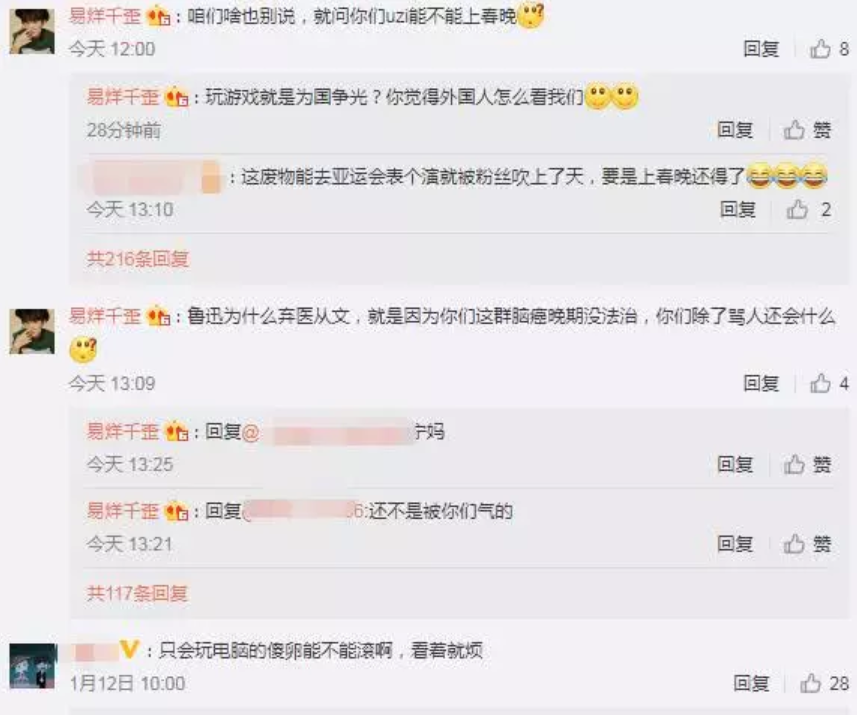Like the 13:10 reply with 2 likes
The image size is (857, 715).
(808, 209)
